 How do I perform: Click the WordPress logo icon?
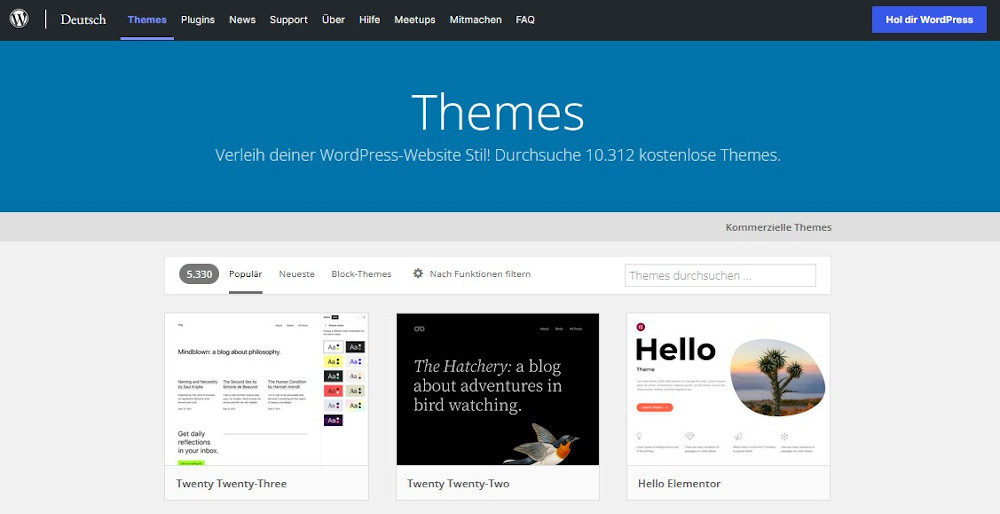point(19,19)
